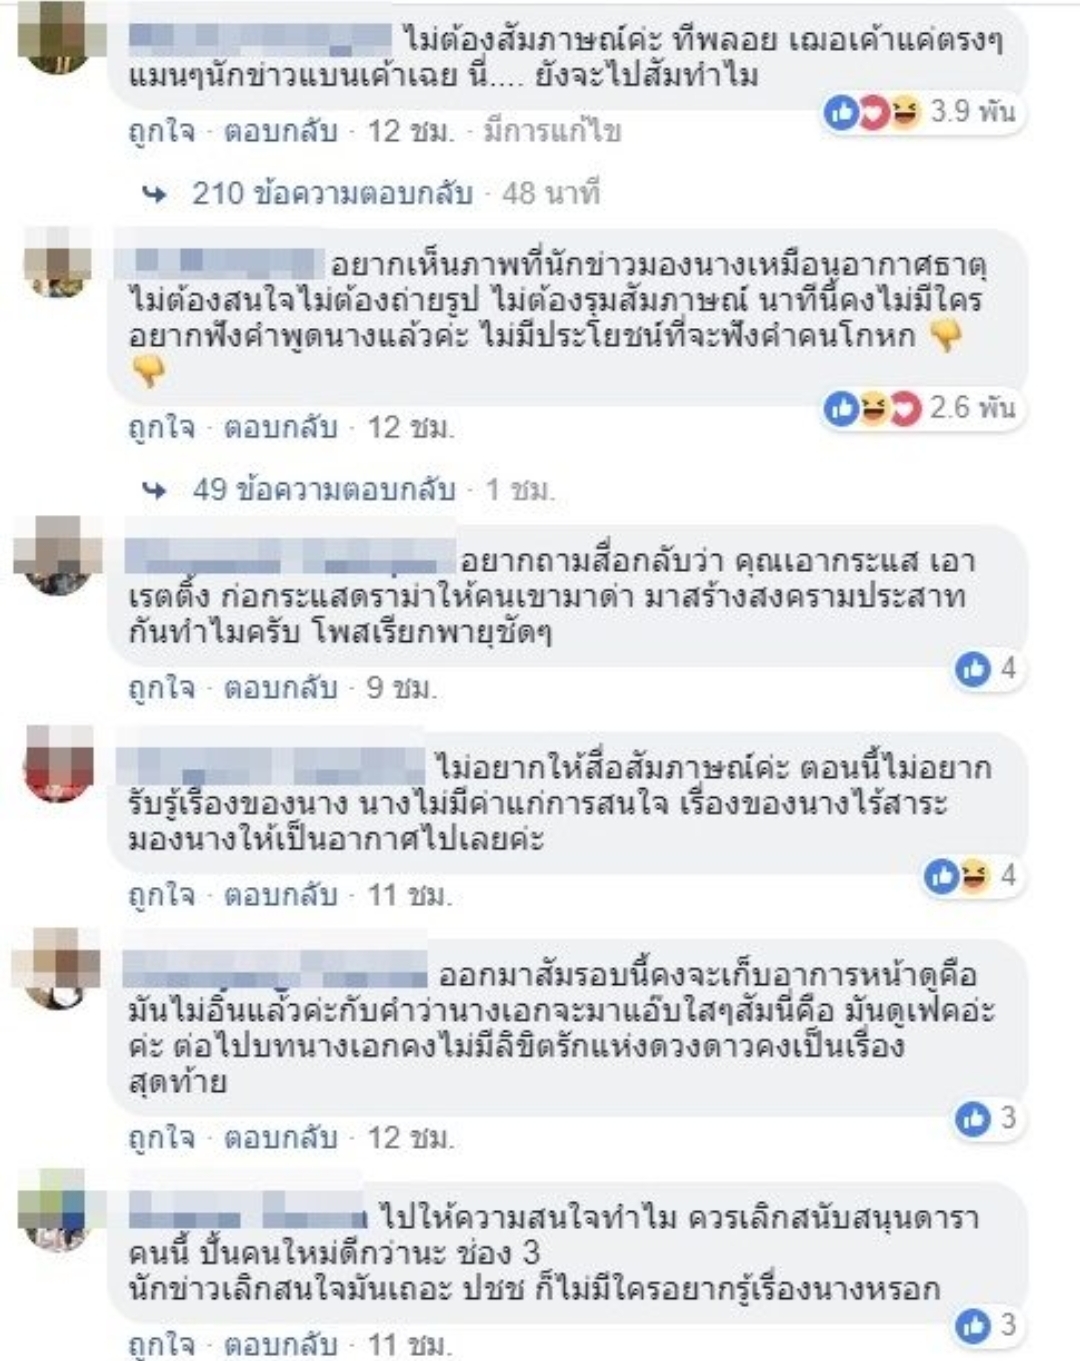Image resolution: width=1080 pixels, height=1361 pixels.
Task: Click ถูกใจ on the 9 ชม. comment
Action: (x=161, y=688)
